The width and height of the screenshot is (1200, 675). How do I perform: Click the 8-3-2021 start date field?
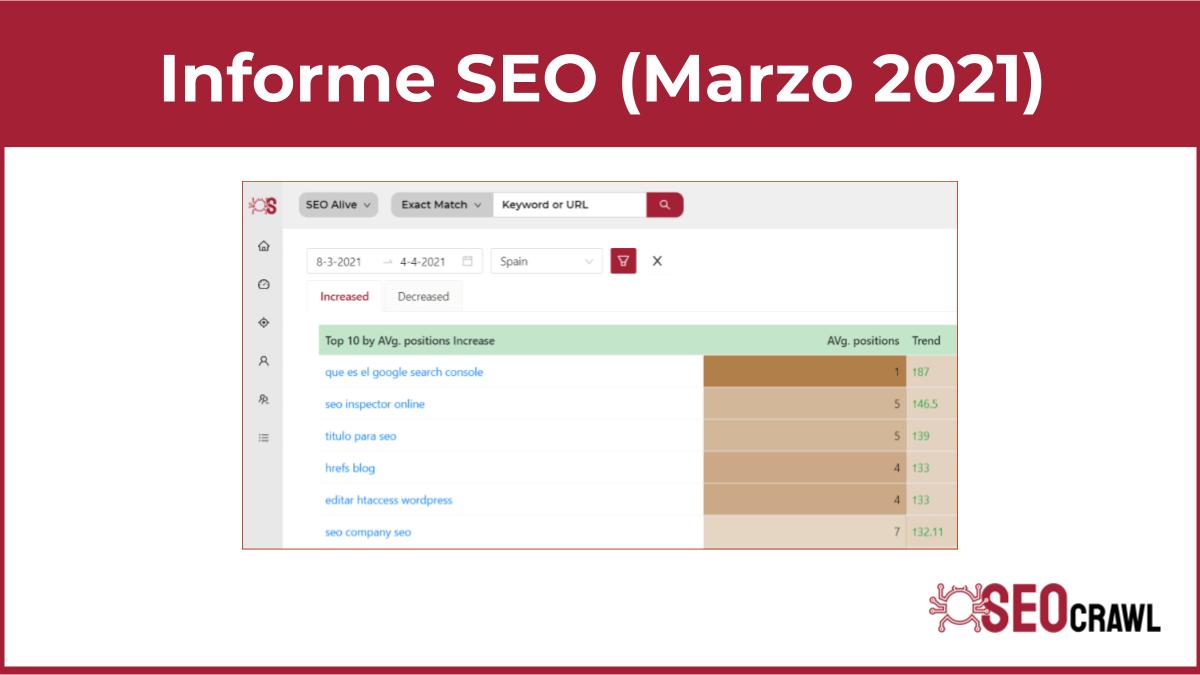[x=339, y=262]
